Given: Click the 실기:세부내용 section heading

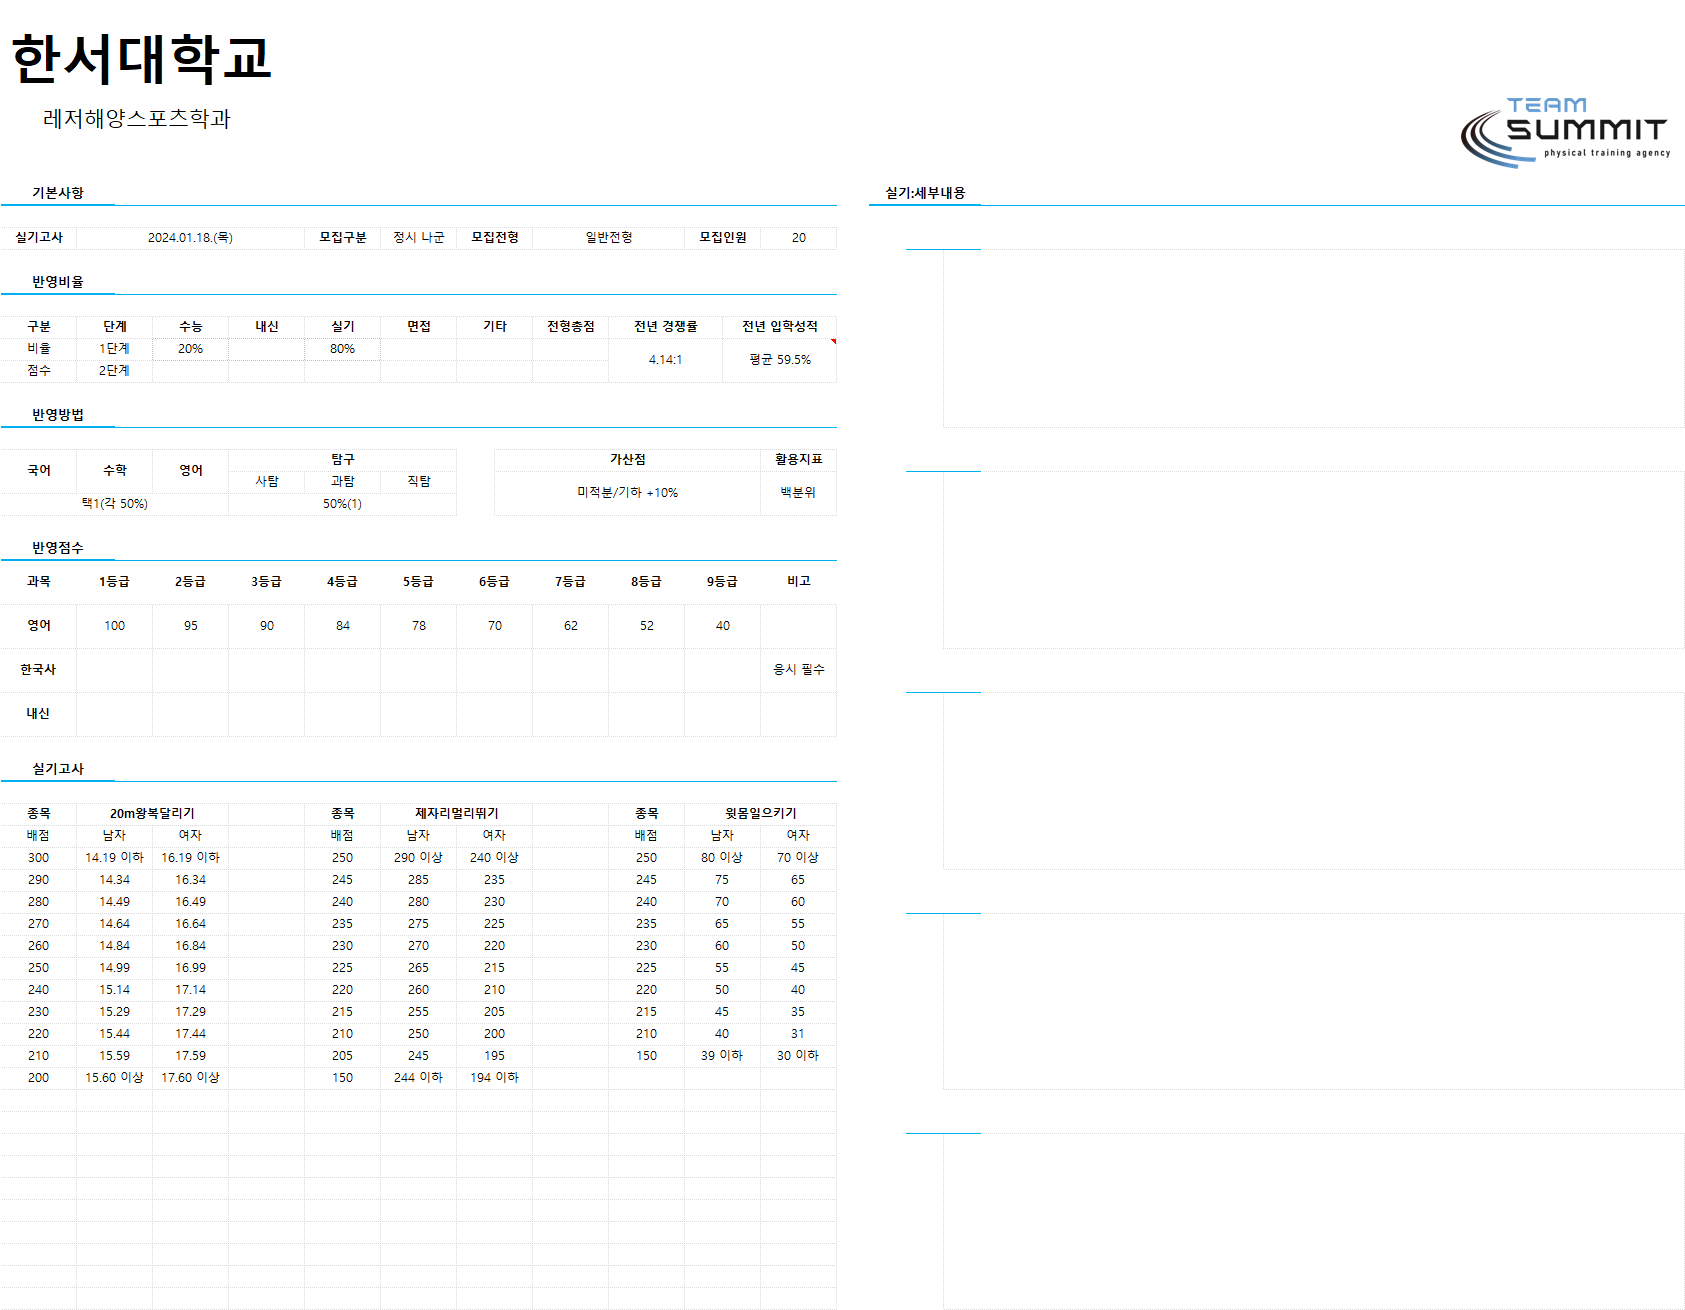Looking at the screenshot, I should 925,193.
